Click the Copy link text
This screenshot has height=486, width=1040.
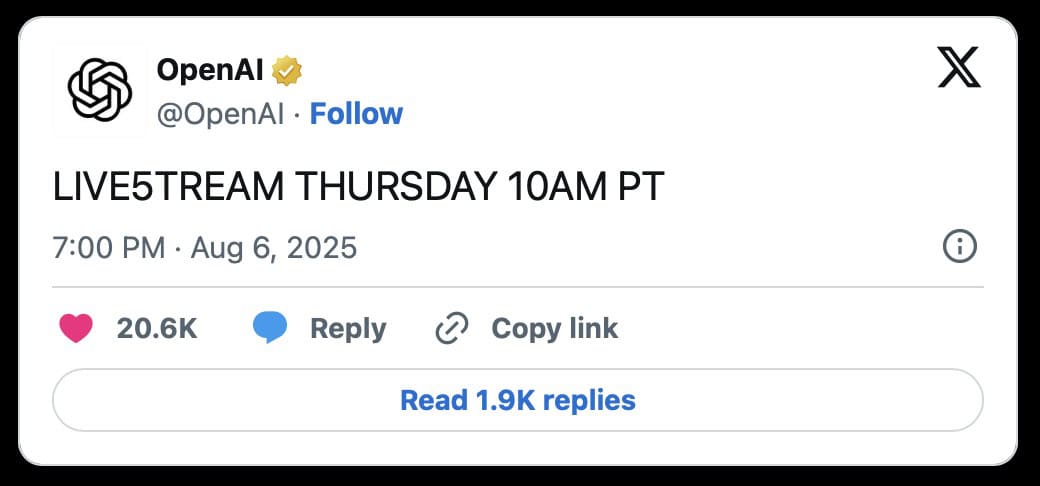554,329
